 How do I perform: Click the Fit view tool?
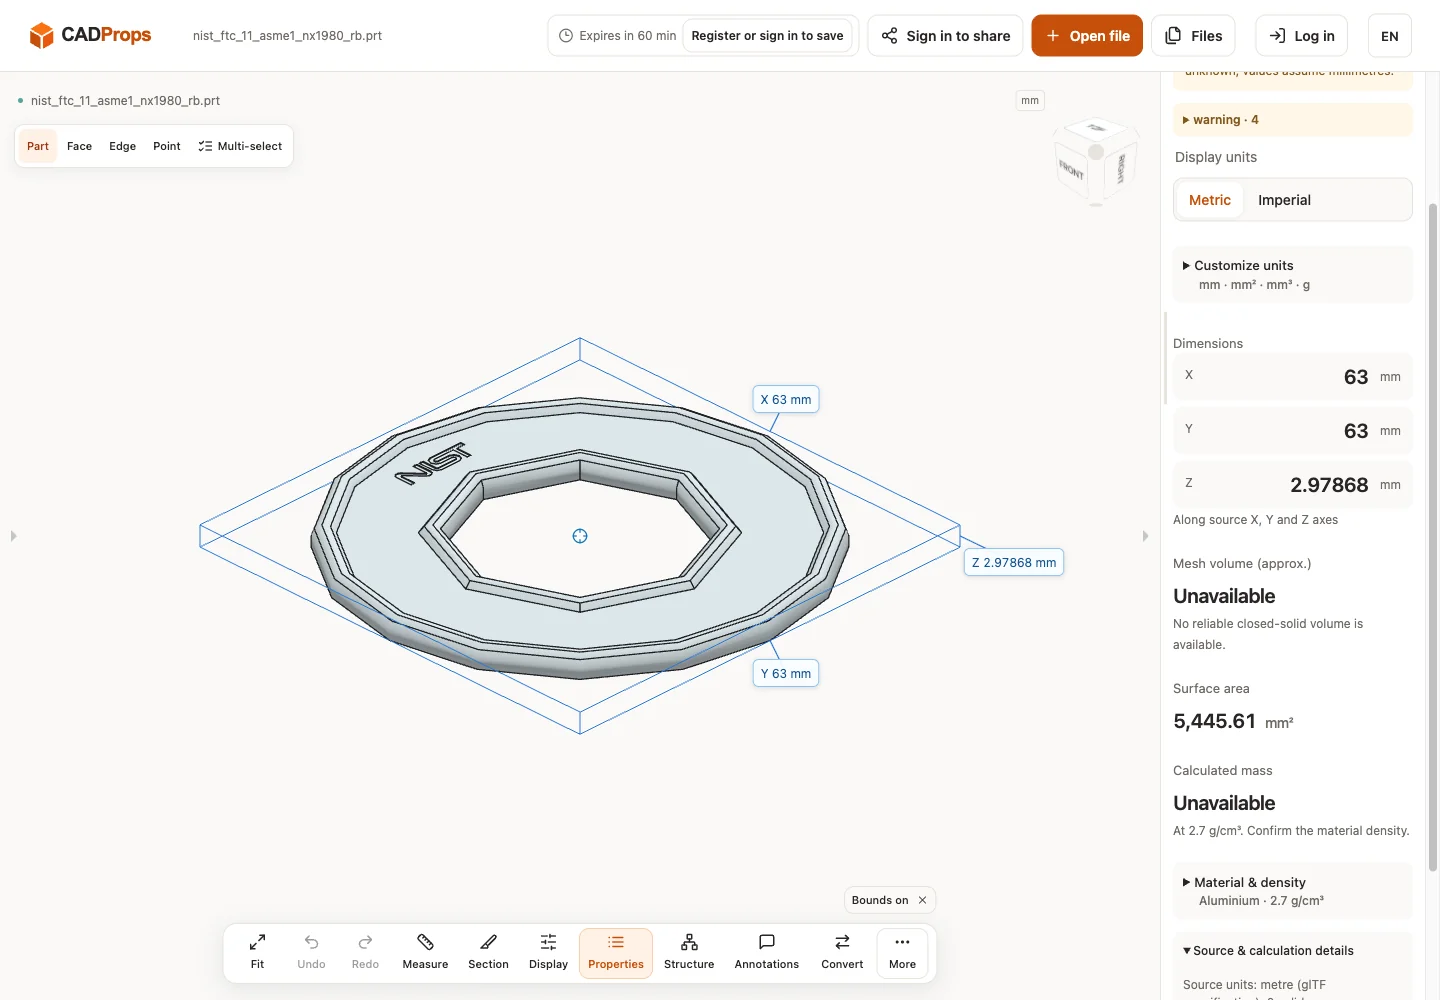click(x=257, y=952)
